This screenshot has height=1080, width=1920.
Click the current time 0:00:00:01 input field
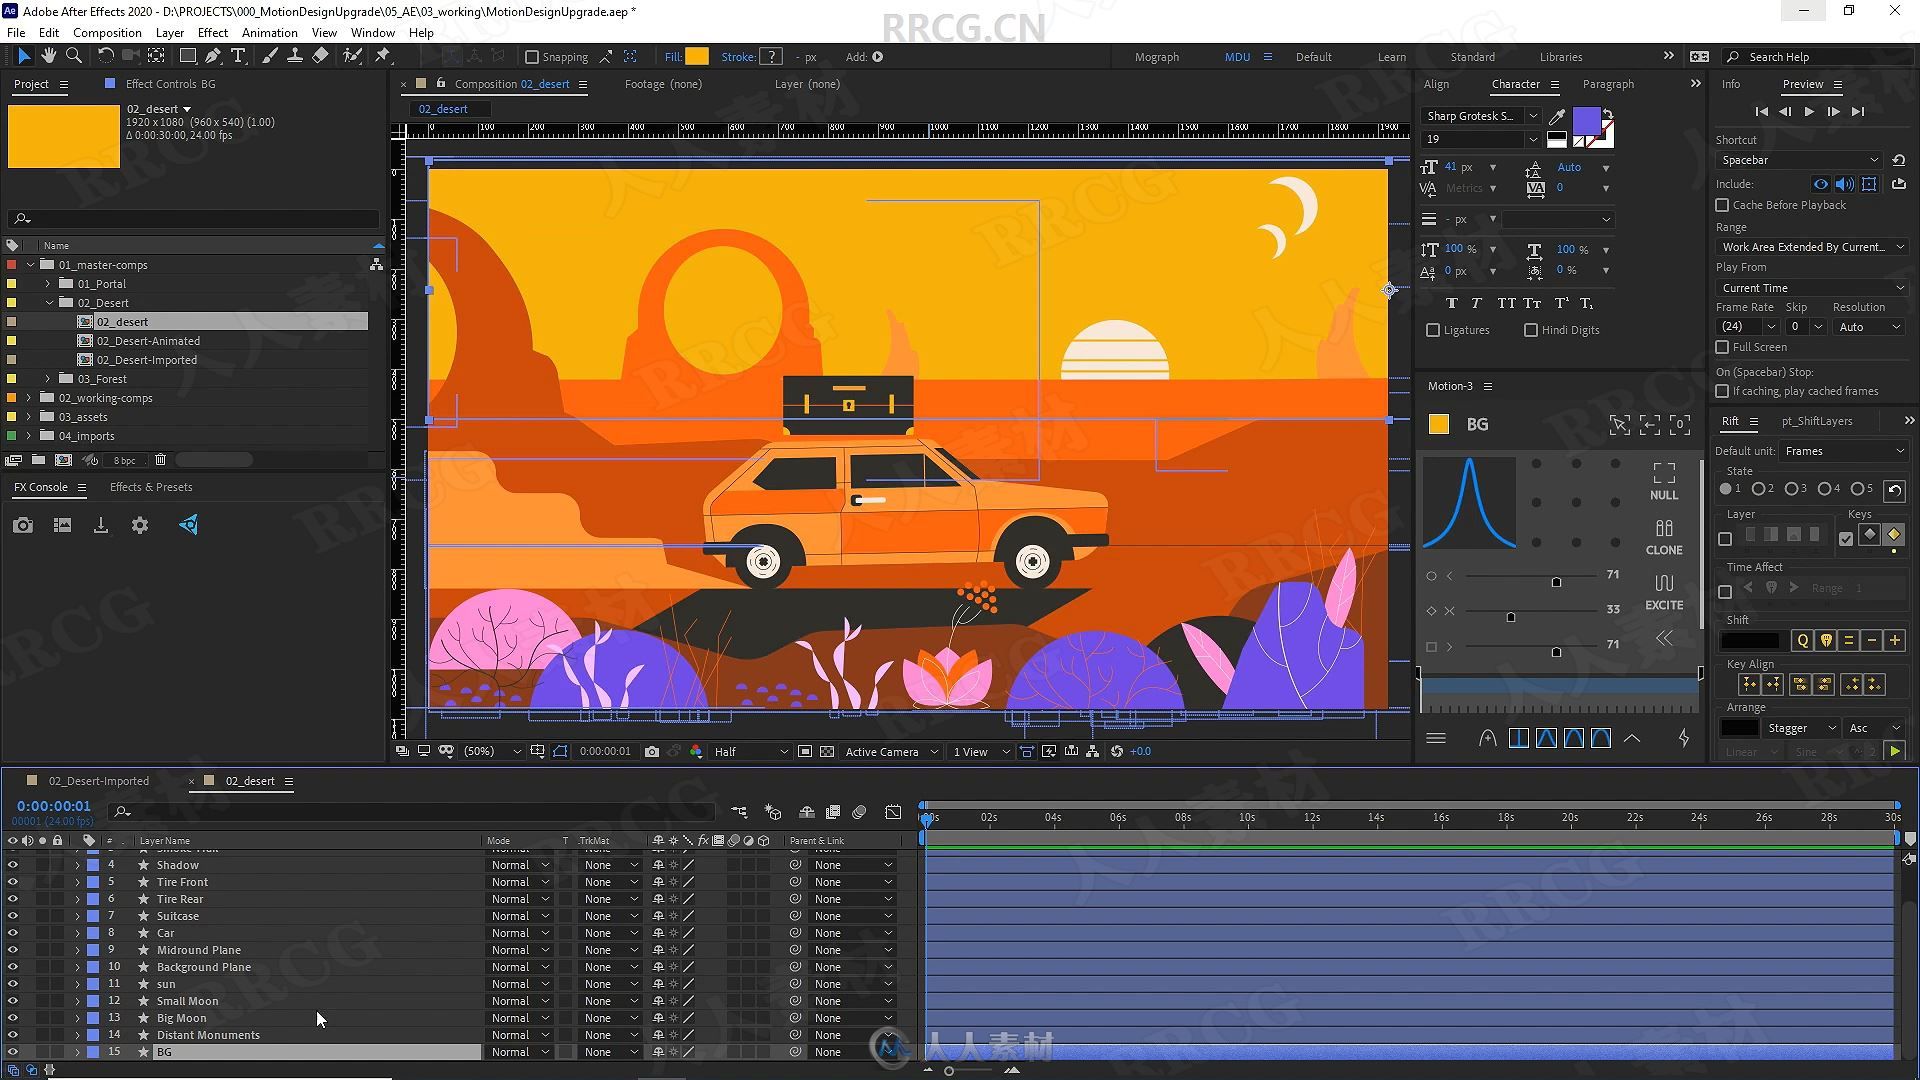pos(53,806)
